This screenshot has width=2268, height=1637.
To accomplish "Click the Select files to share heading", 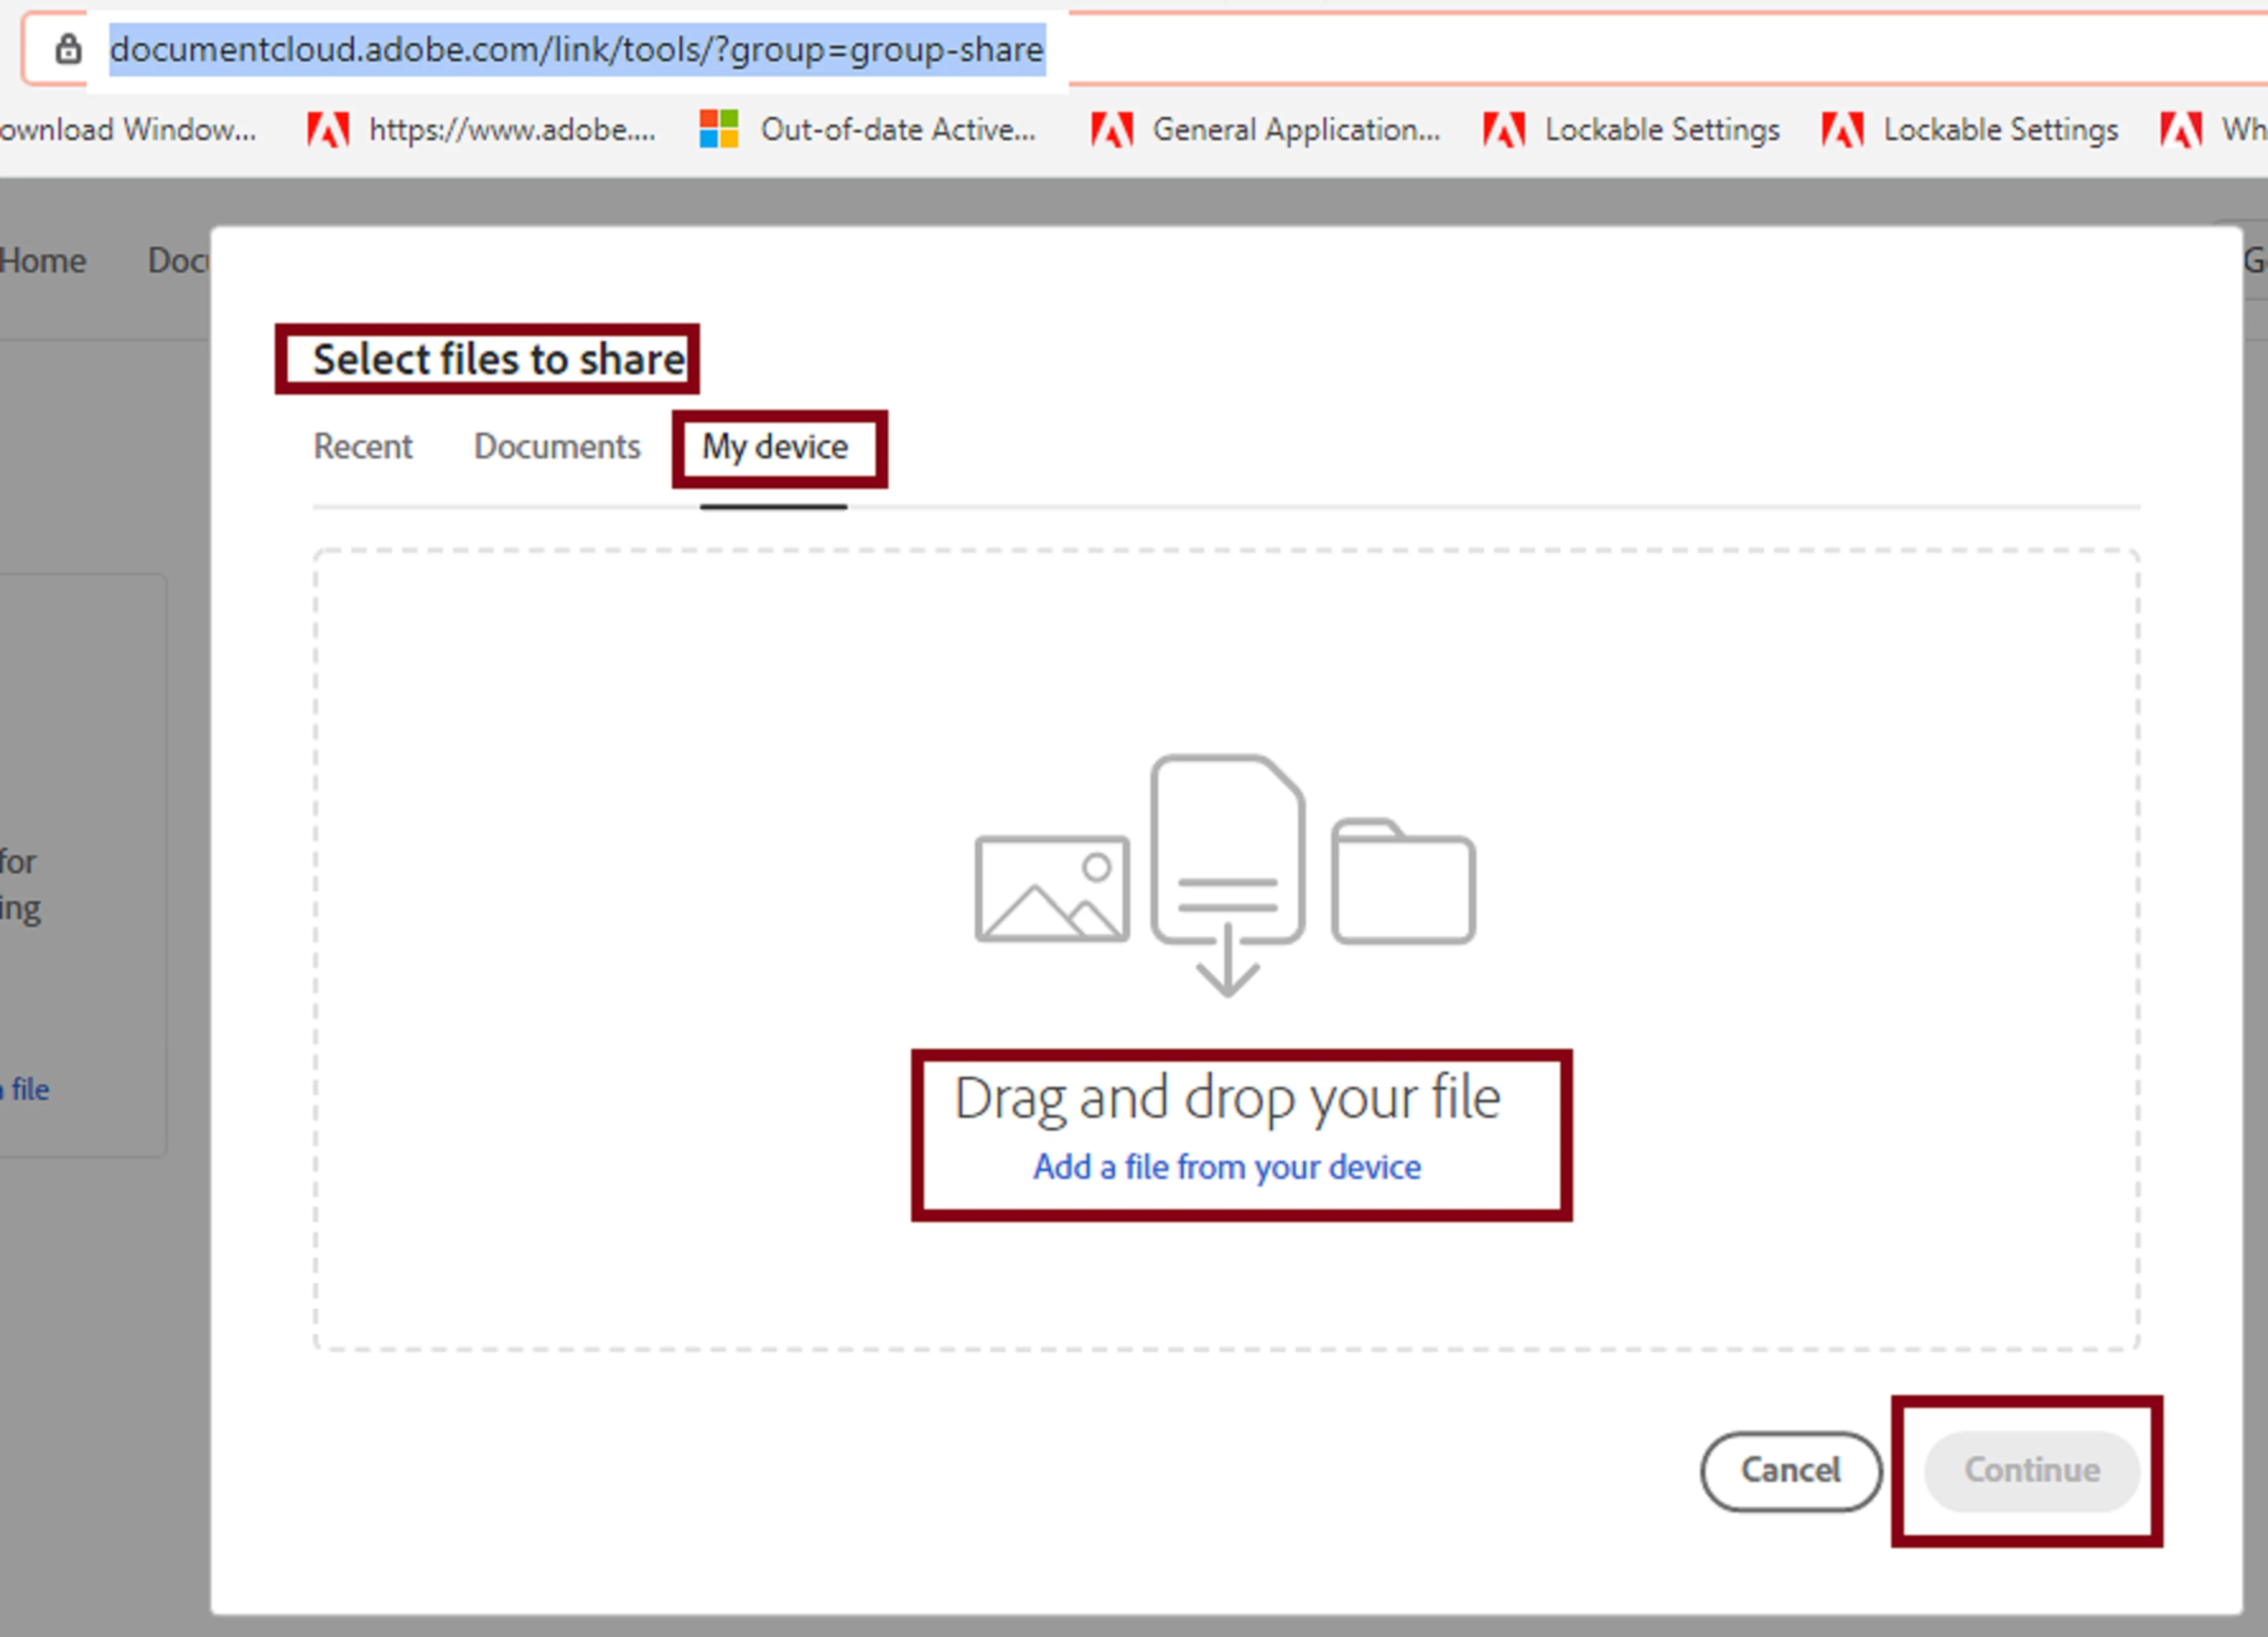I will (498, 359).
